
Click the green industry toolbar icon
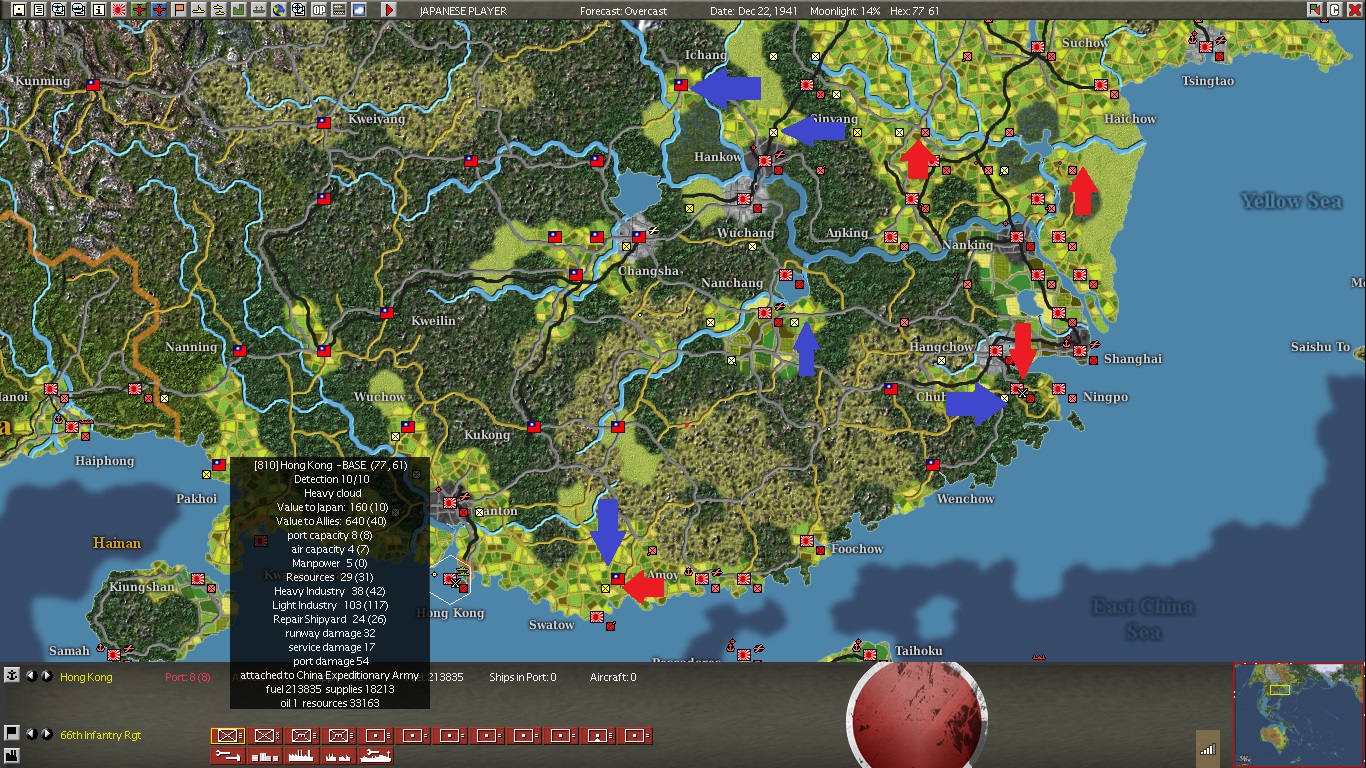239,10
